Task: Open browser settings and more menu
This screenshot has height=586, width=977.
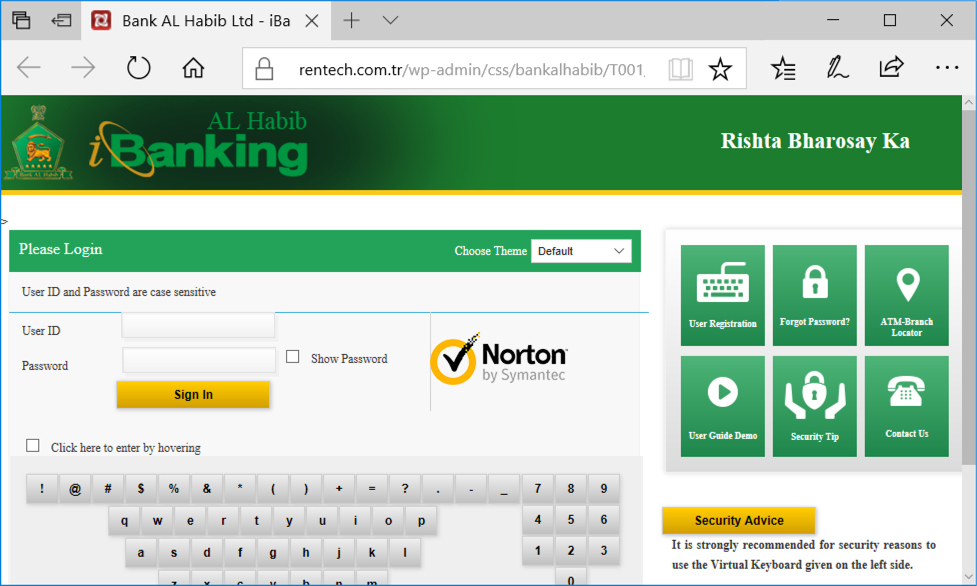Action: coord(946,68)
